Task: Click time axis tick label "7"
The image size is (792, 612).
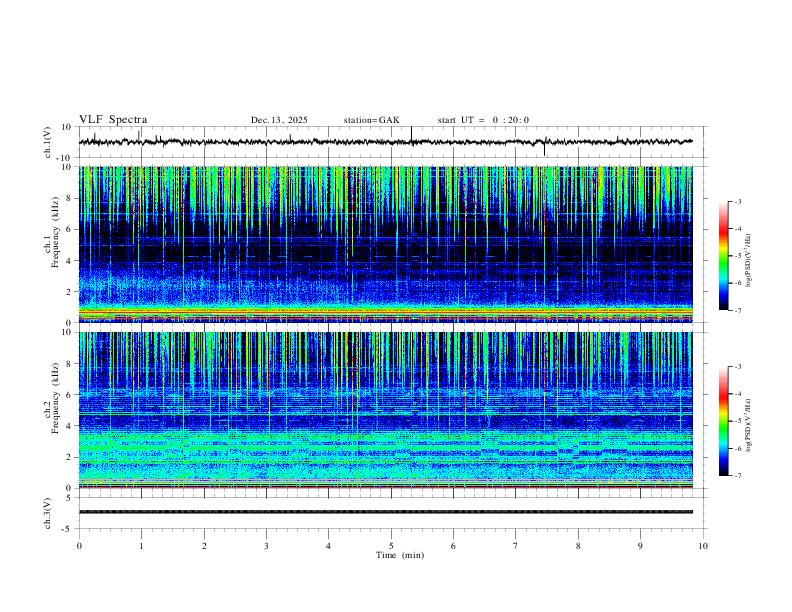Action: [x=516, y=546]
